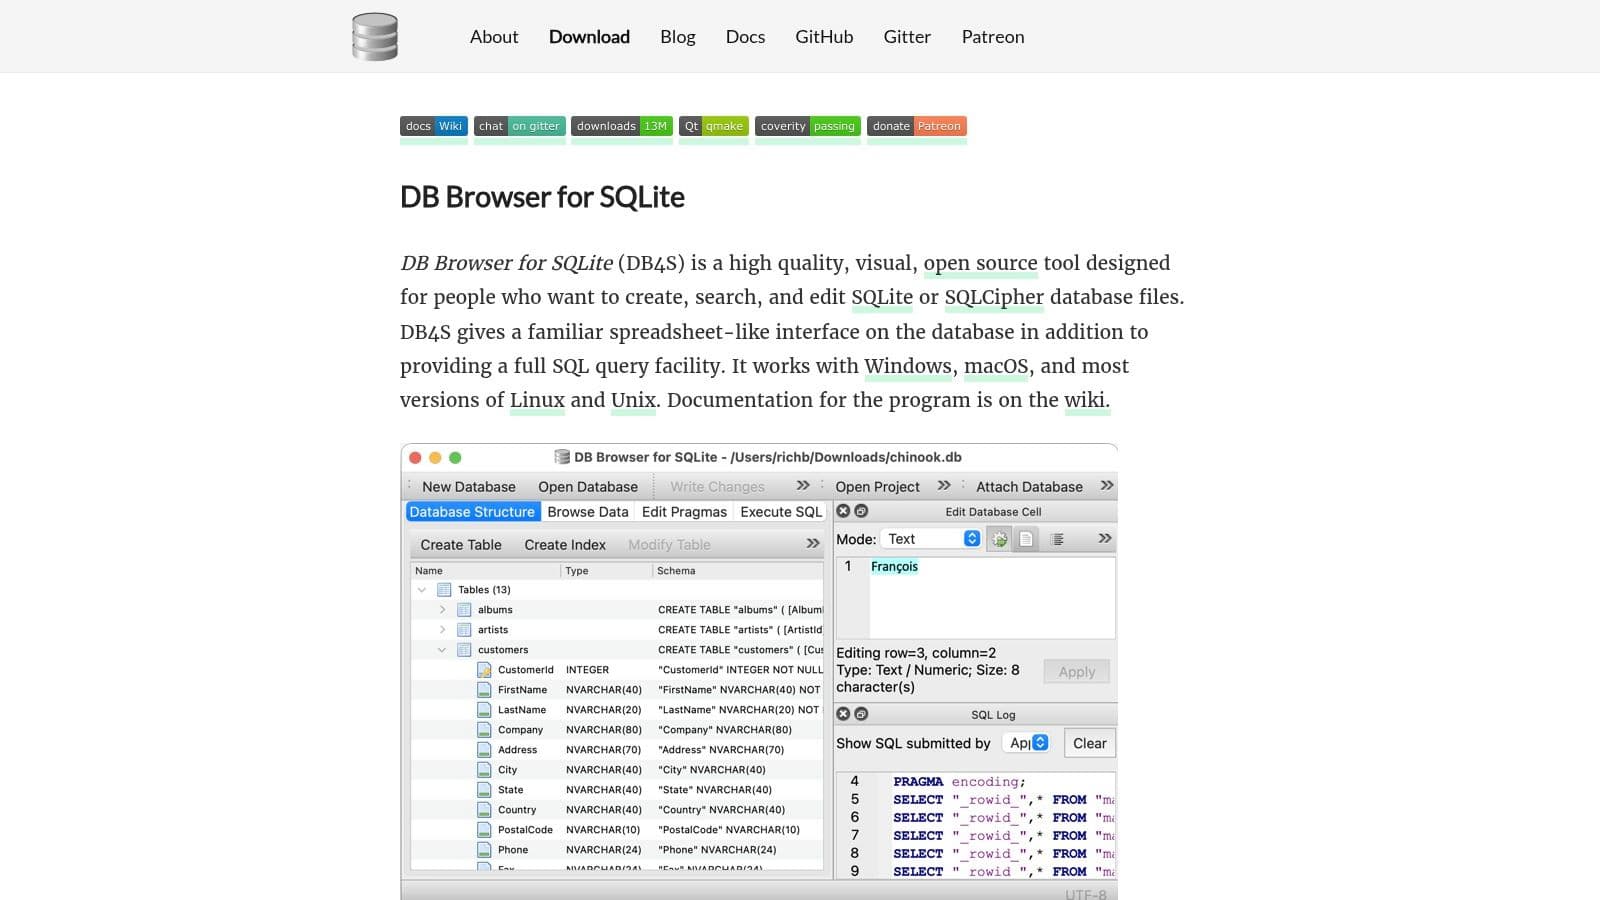Toggle the word wrap icon in Edit Database Cell
Screen dimensions: 1600x900
[x=1057, y=538]
